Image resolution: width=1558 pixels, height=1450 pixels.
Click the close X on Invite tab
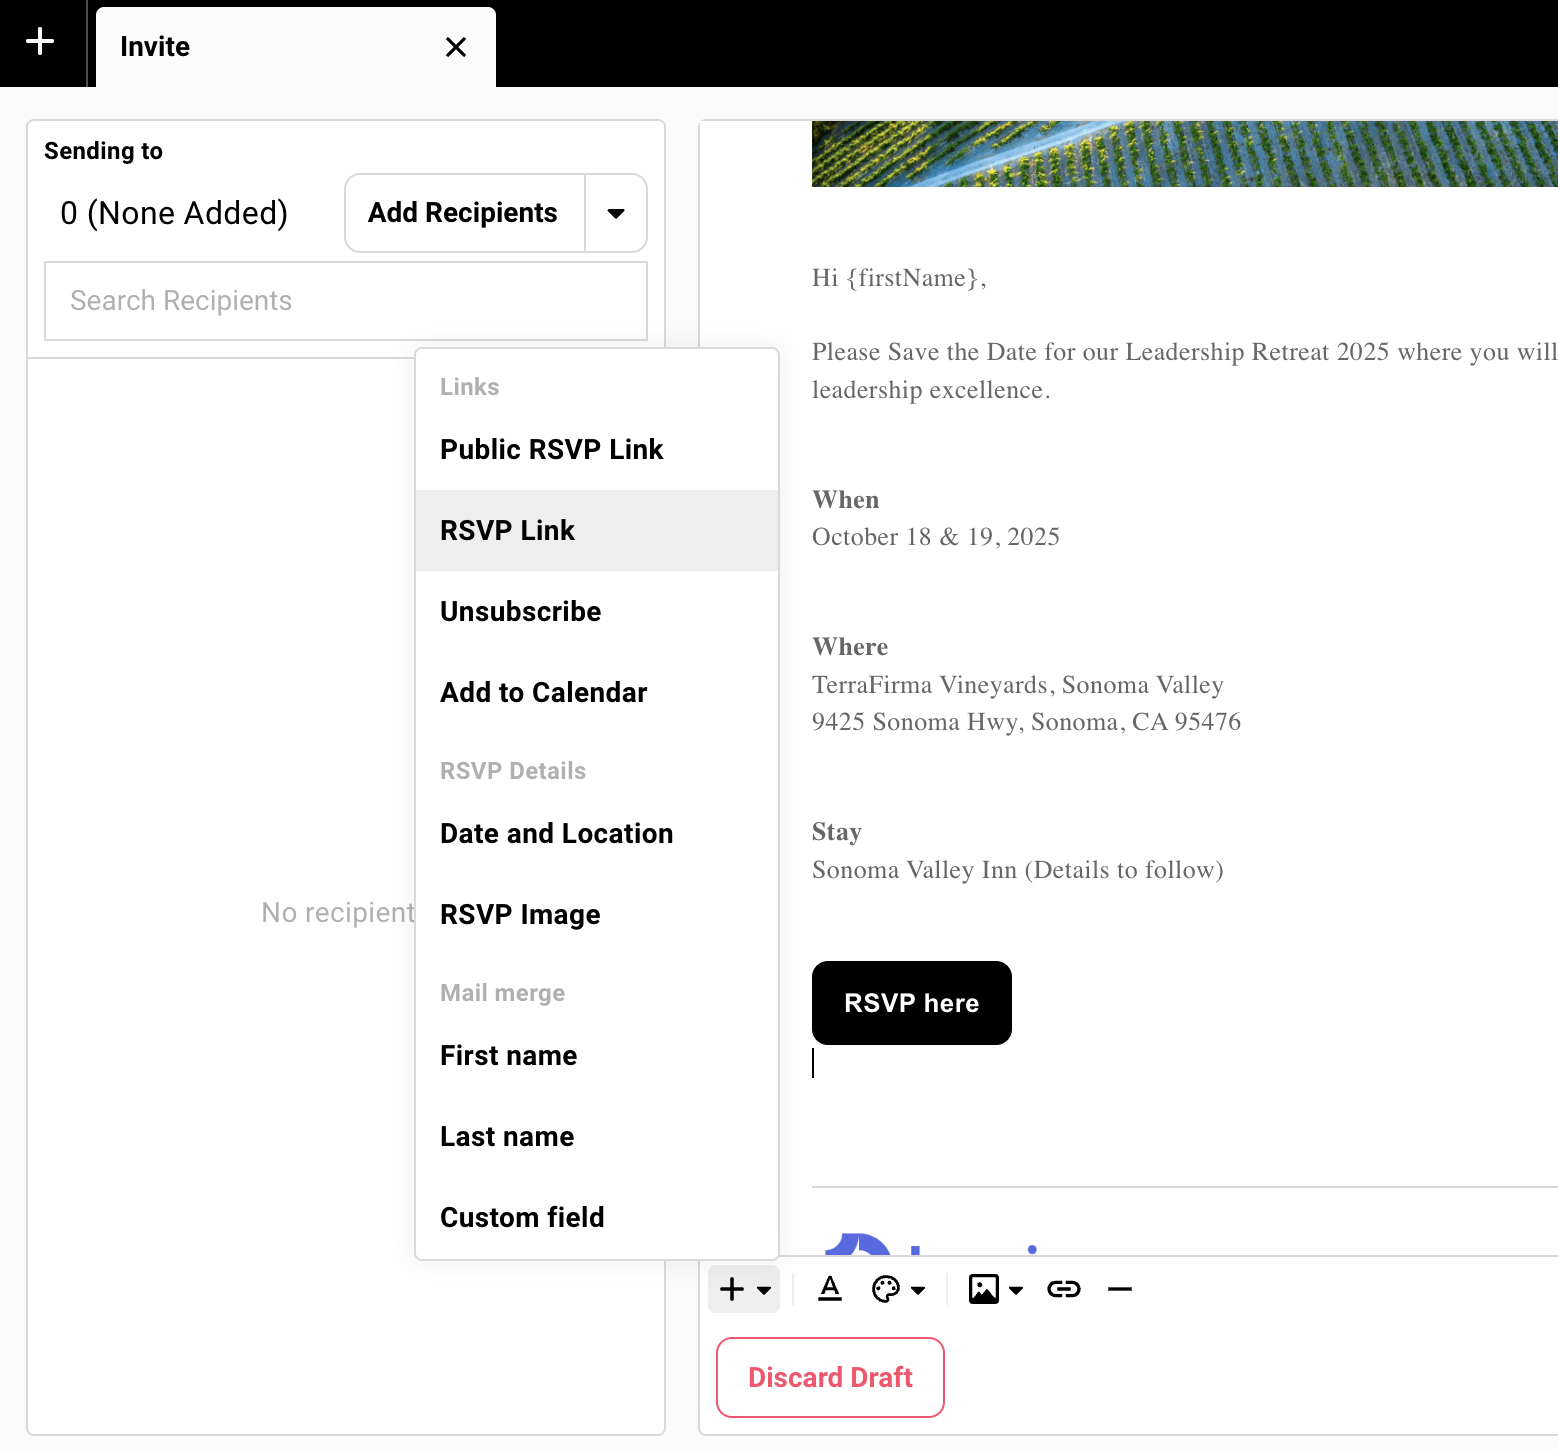(456, 47)
